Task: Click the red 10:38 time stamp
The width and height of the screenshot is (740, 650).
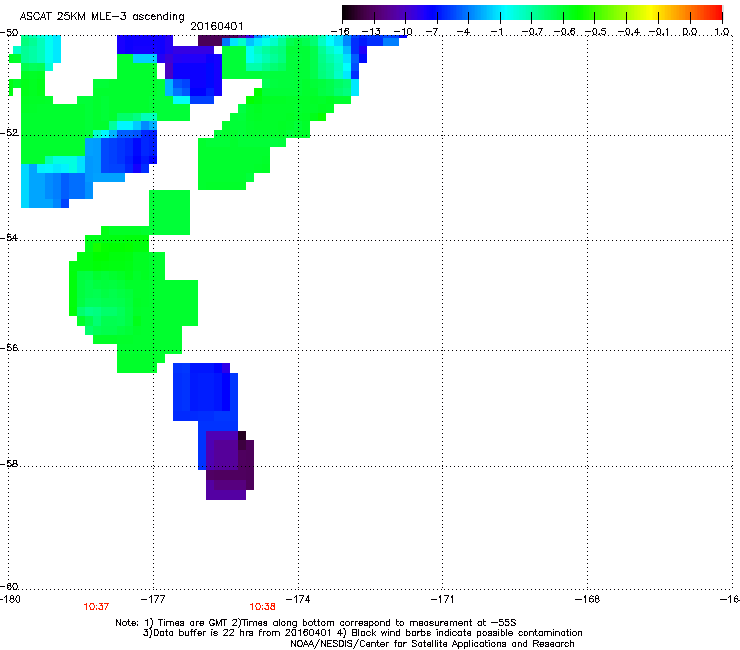Action: pos(262,607)
